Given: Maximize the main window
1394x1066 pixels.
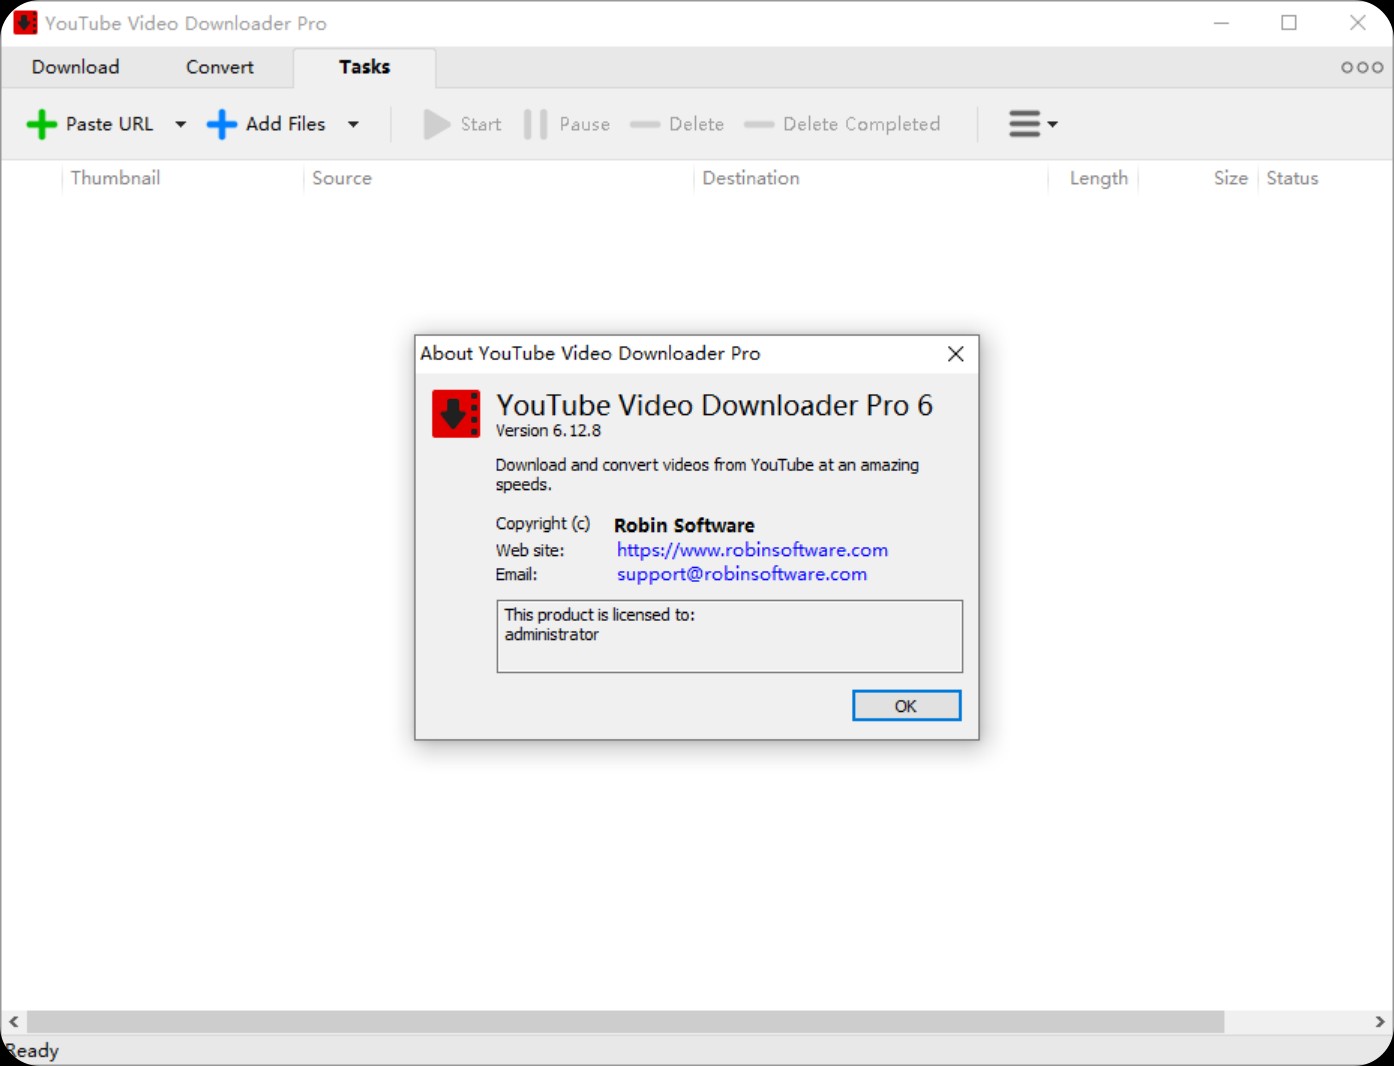Looking at the screenshot, I should pyautogui.click(x=1289, y=23).
